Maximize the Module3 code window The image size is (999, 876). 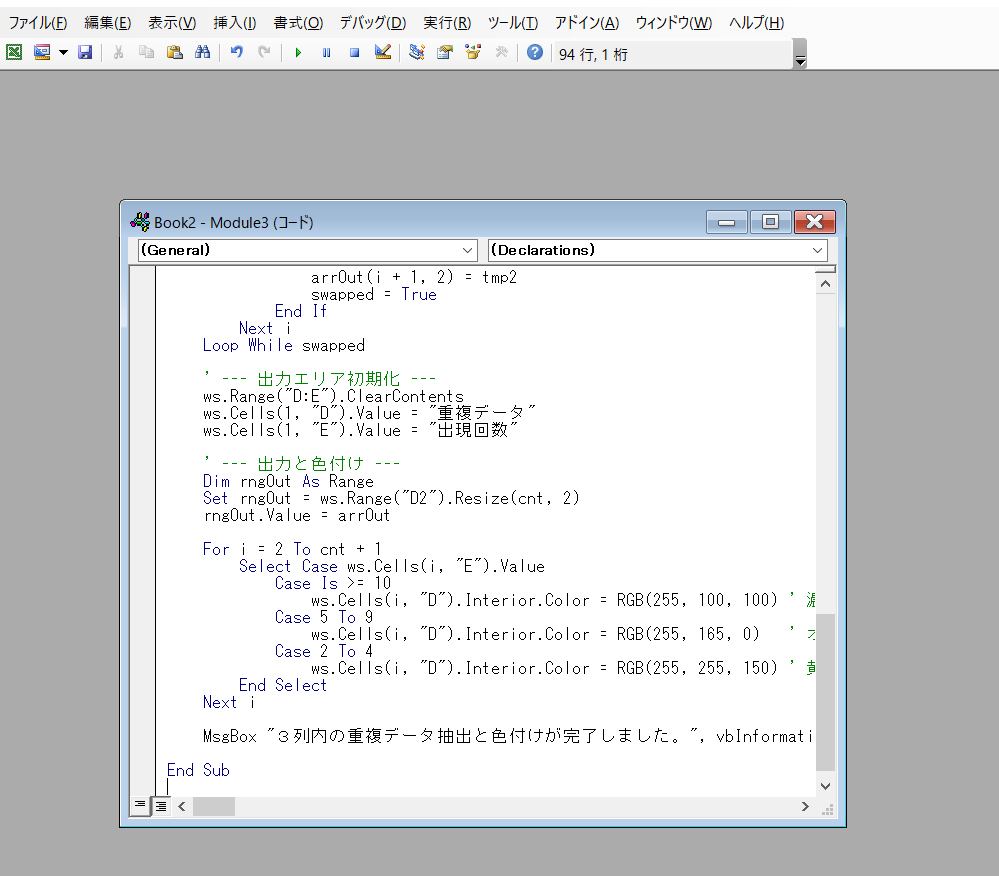[770, 222]
